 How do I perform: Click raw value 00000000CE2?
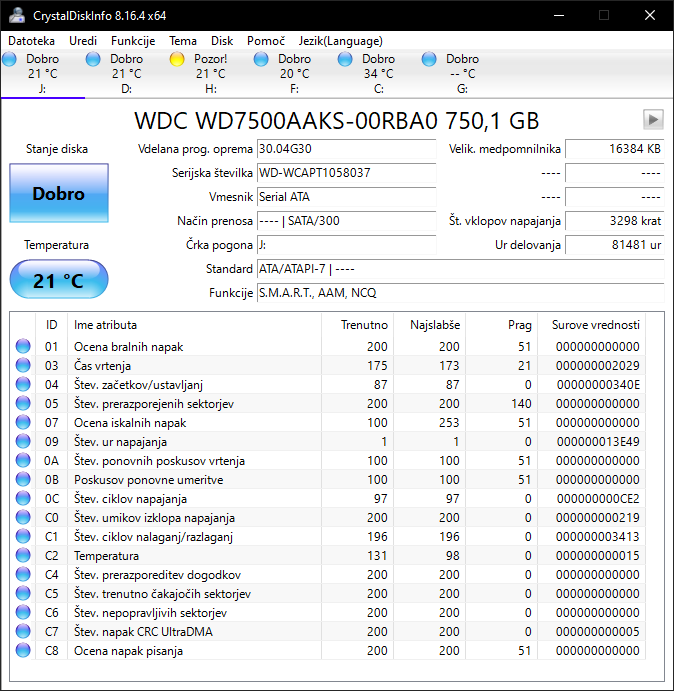point(598,498)
